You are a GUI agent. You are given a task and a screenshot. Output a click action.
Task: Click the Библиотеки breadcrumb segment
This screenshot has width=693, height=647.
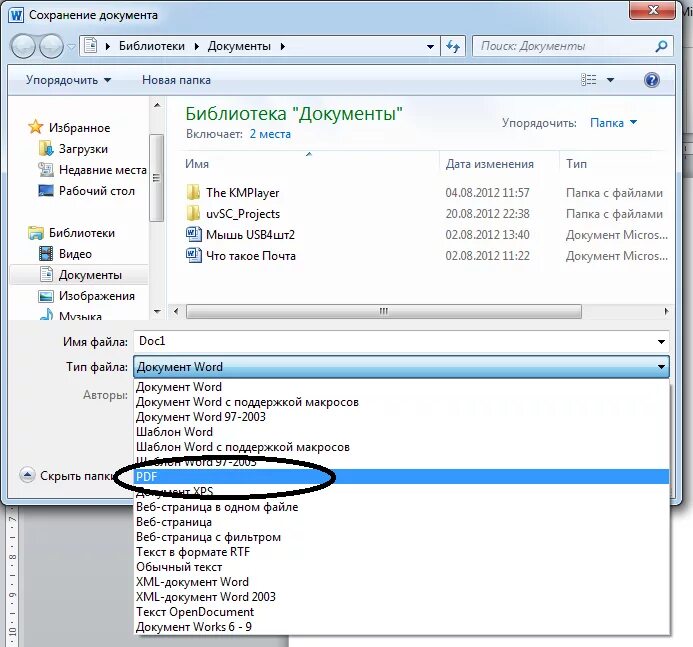tap(152, 46)
